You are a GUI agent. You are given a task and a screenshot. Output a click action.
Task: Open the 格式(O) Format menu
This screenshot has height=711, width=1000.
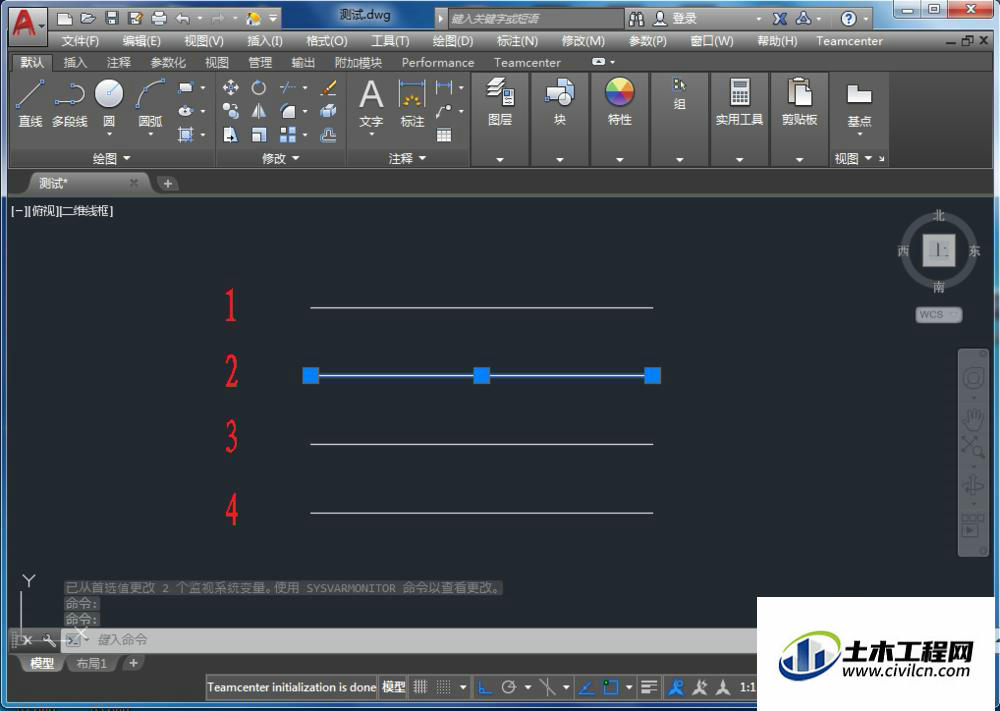tap(327, 41)
